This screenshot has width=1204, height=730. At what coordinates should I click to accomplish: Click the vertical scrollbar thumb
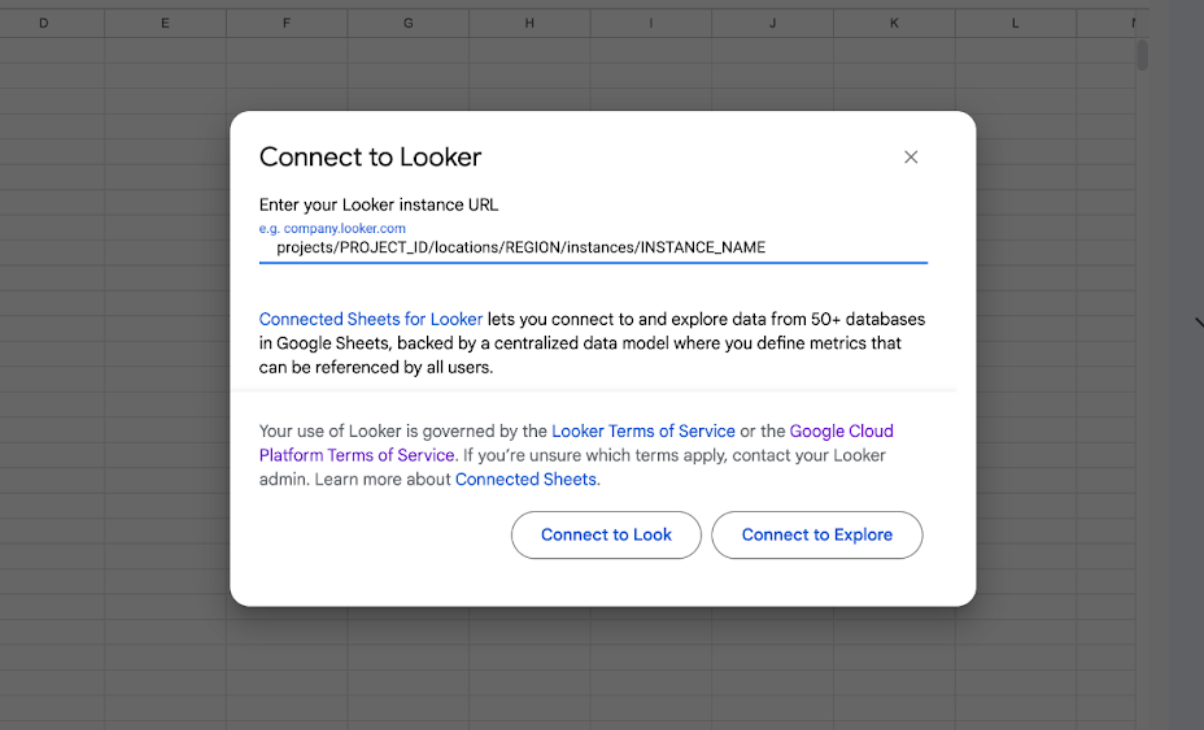[1142, 55]
